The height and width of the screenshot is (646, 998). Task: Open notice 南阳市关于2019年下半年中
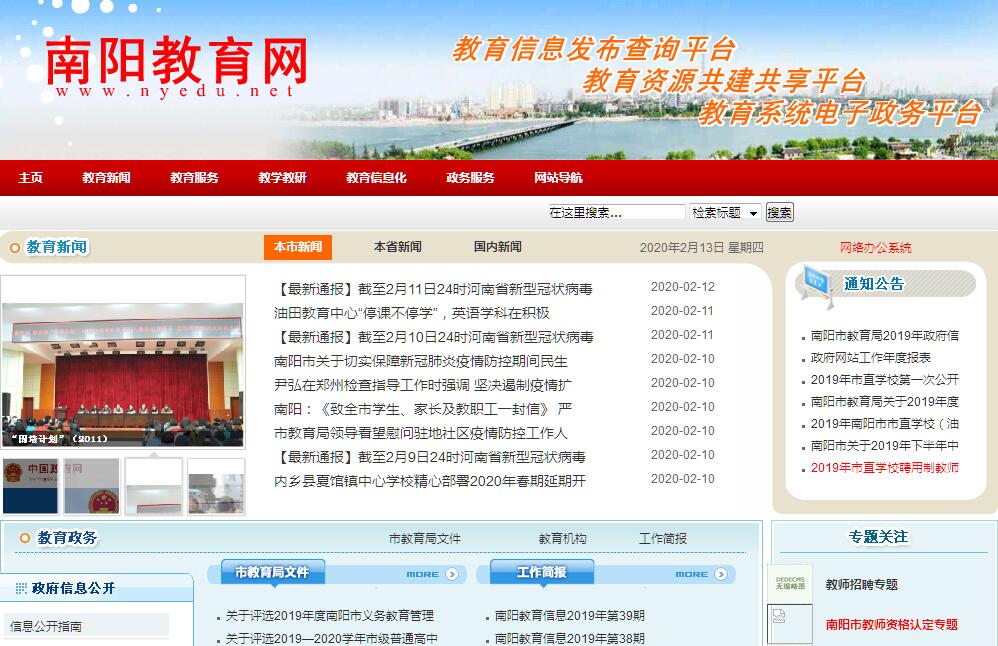coord(885,446)
